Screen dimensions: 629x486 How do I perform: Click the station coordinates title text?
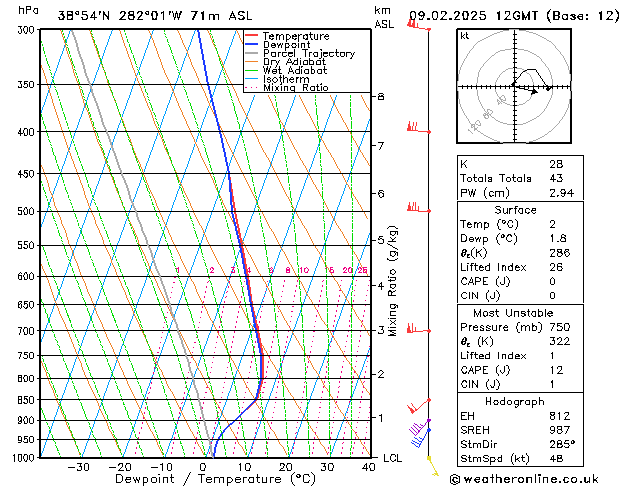pyautogui.click(x=155, y=16)
